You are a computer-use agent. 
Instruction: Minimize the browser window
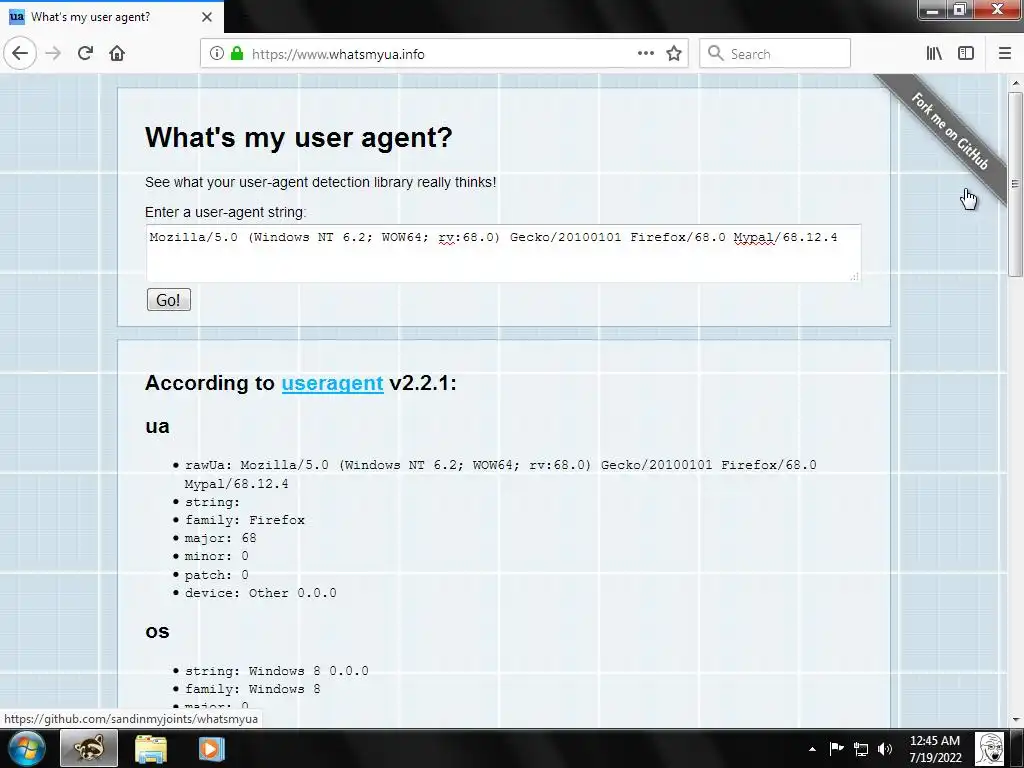[933, 10]
